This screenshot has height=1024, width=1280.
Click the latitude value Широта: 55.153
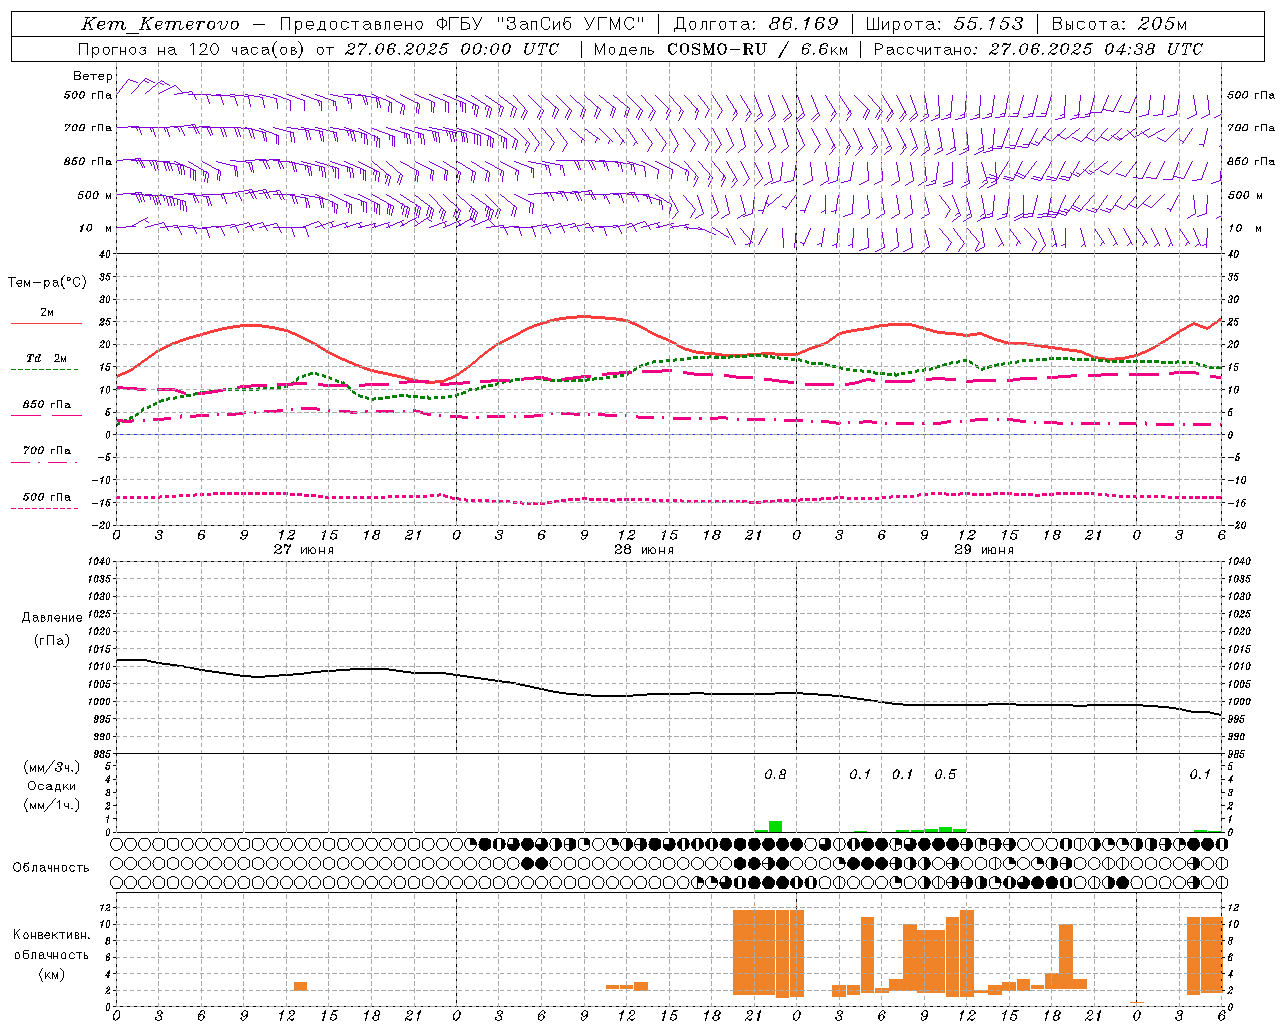(944, 24)
